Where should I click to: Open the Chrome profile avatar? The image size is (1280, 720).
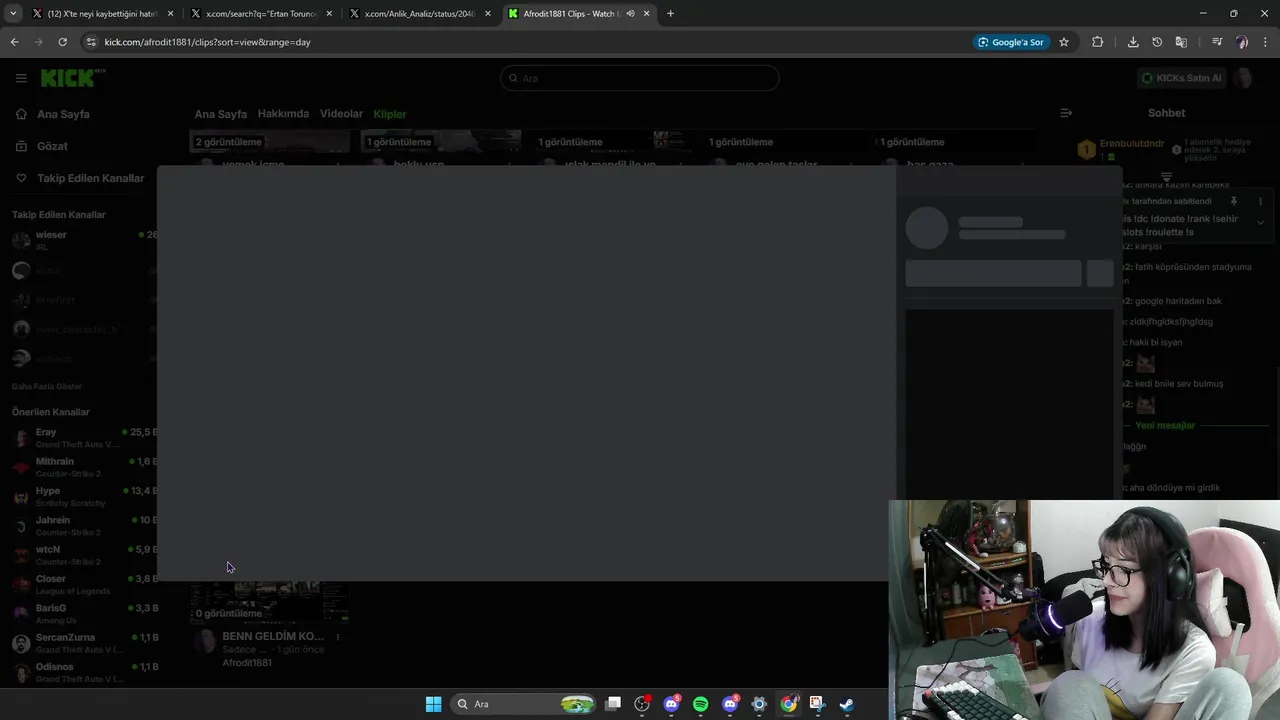[x=1242, y=42]
